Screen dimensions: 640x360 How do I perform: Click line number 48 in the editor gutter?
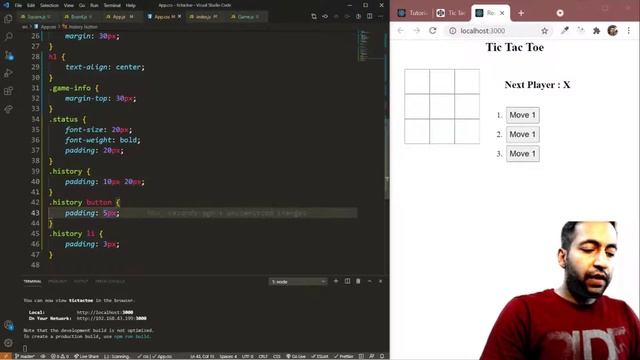coord(35,264)
